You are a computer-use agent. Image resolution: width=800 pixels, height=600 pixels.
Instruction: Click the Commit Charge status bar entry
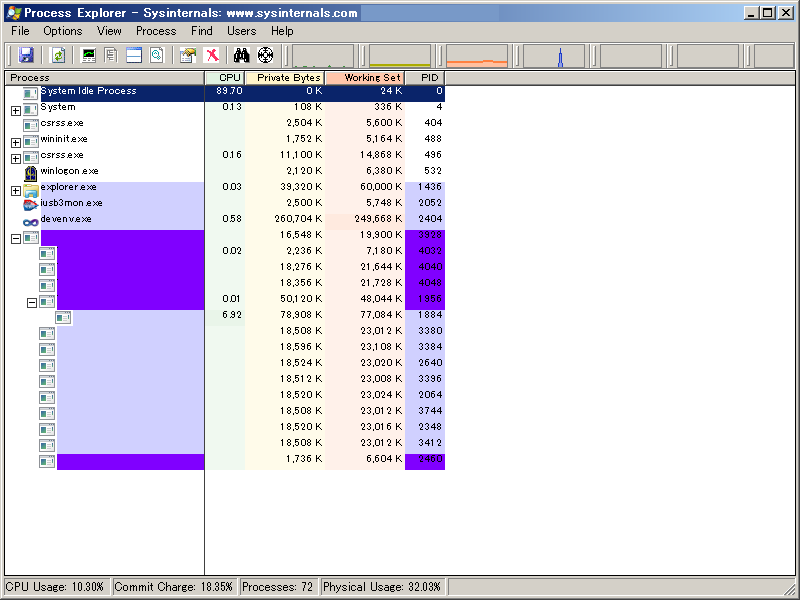coord(176,587)
